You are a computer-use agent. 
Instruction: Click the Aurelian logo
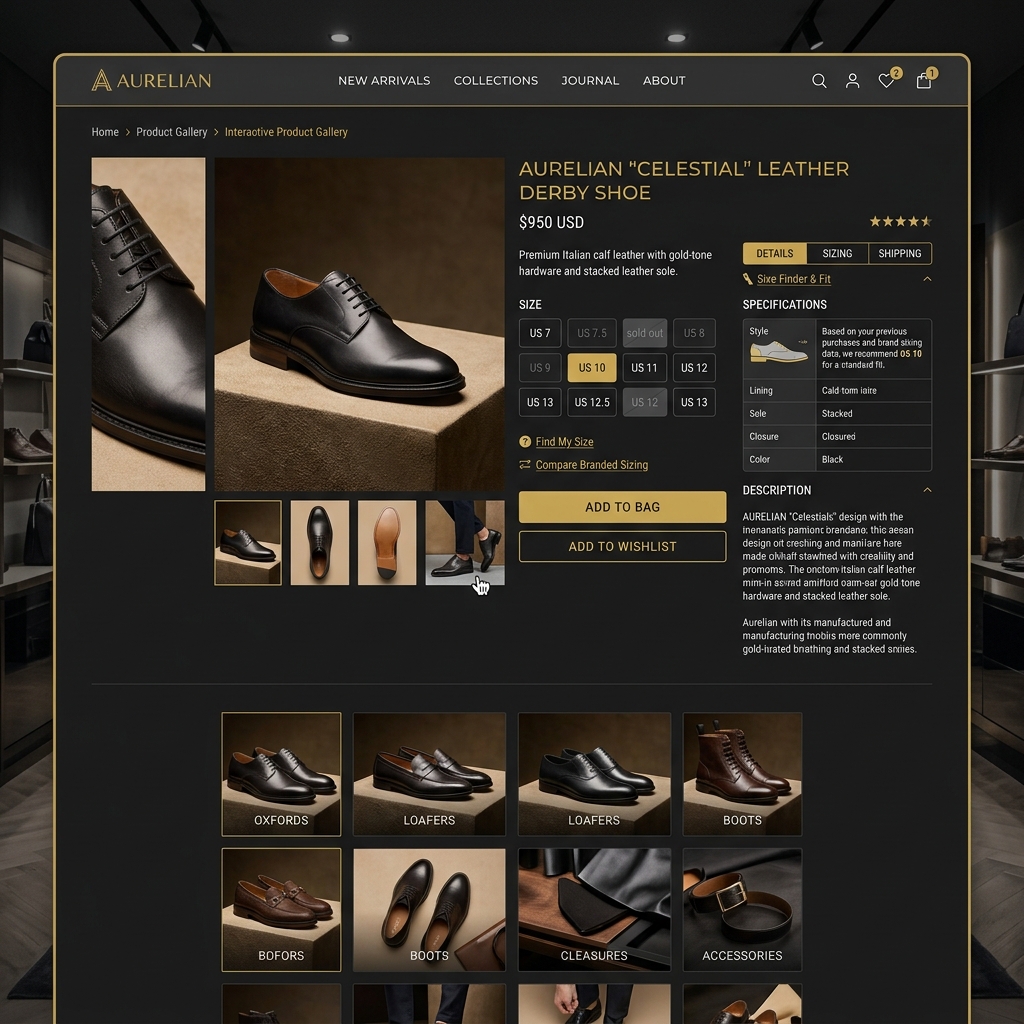pos(152,80)
